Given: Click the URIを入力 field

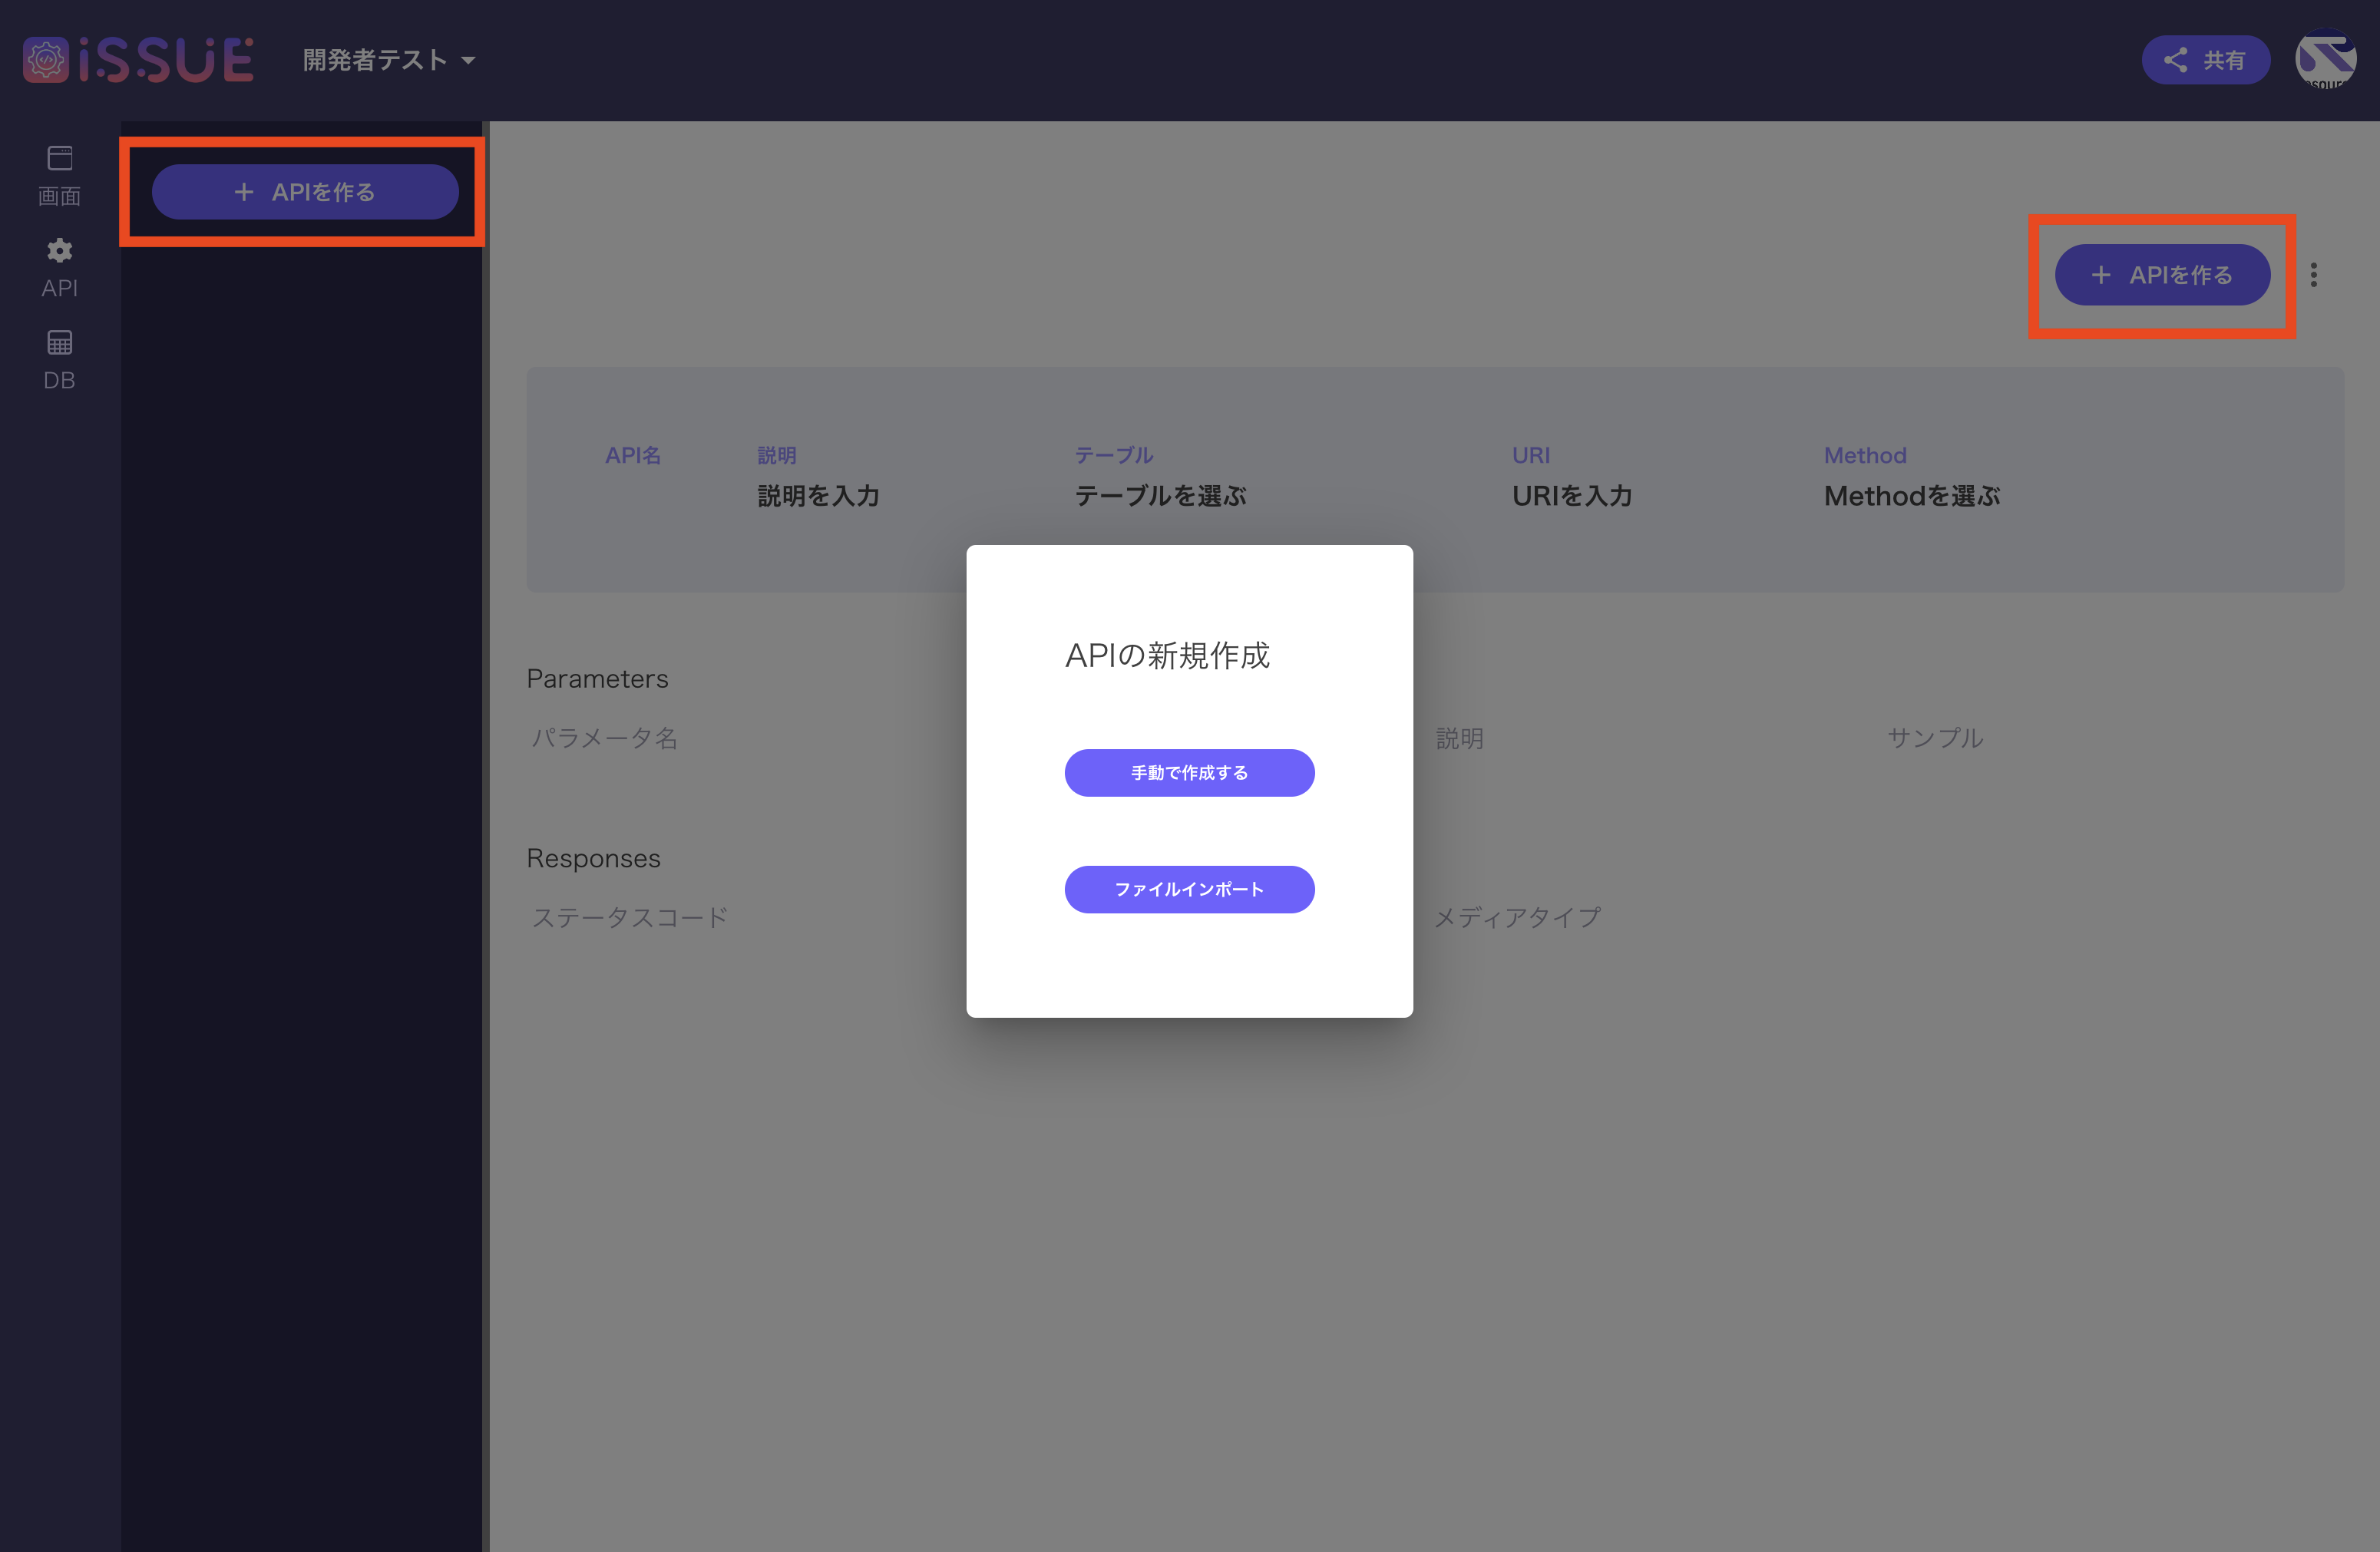Looking at the screenshot, I should [x=1572, y=496].
